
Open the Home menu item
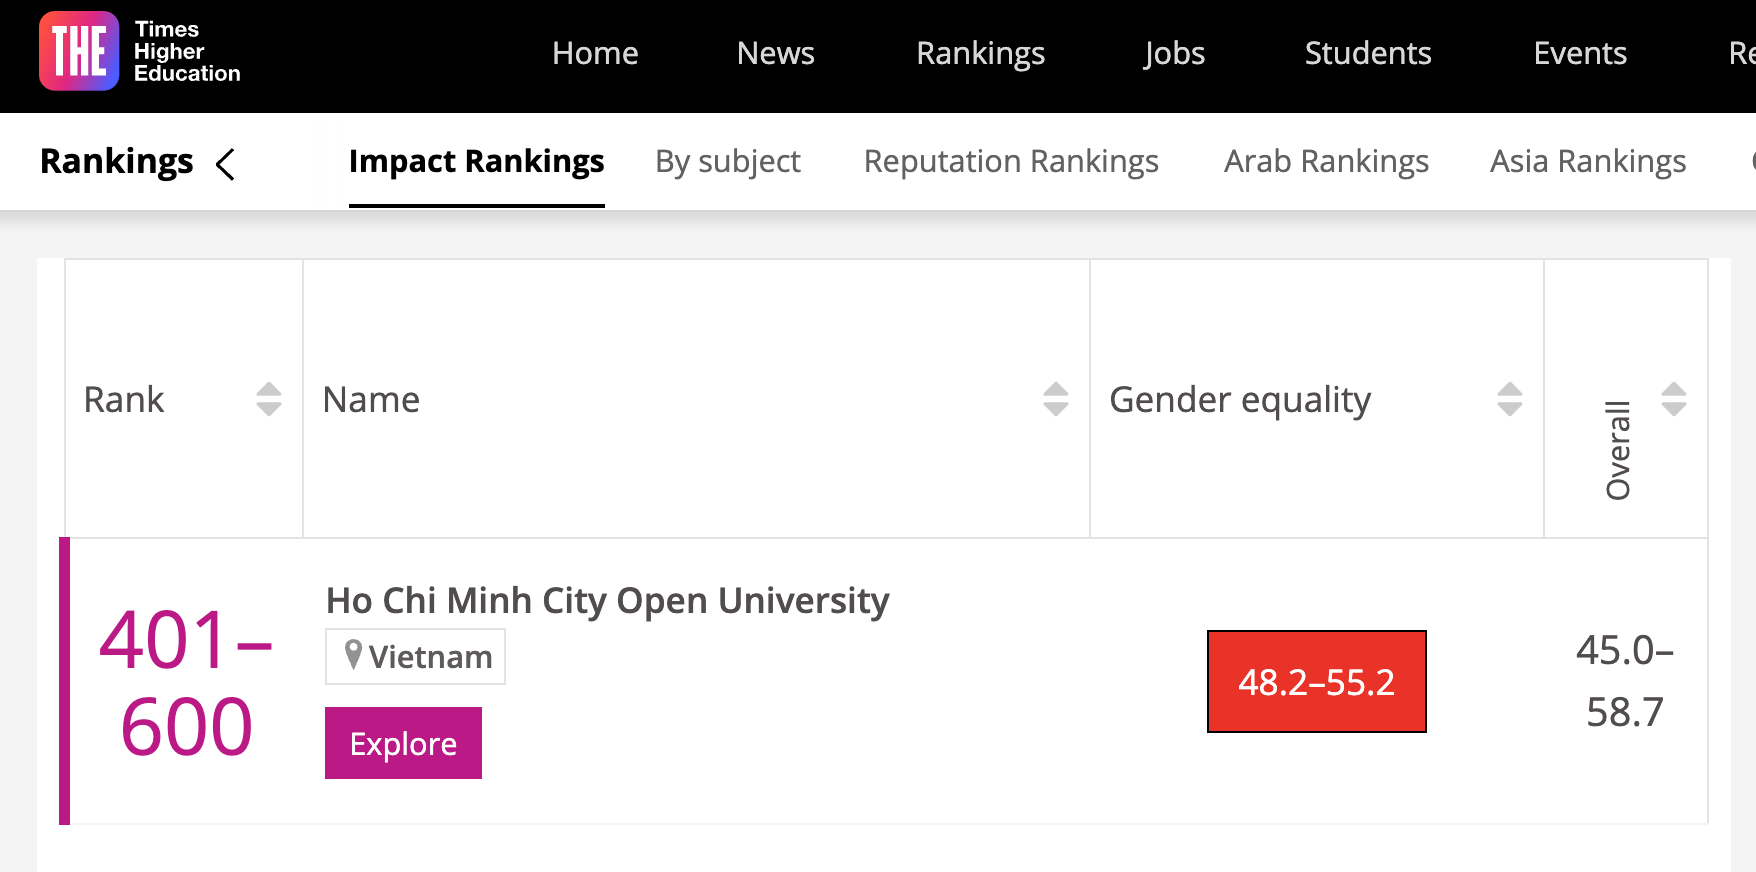point(595,53)
